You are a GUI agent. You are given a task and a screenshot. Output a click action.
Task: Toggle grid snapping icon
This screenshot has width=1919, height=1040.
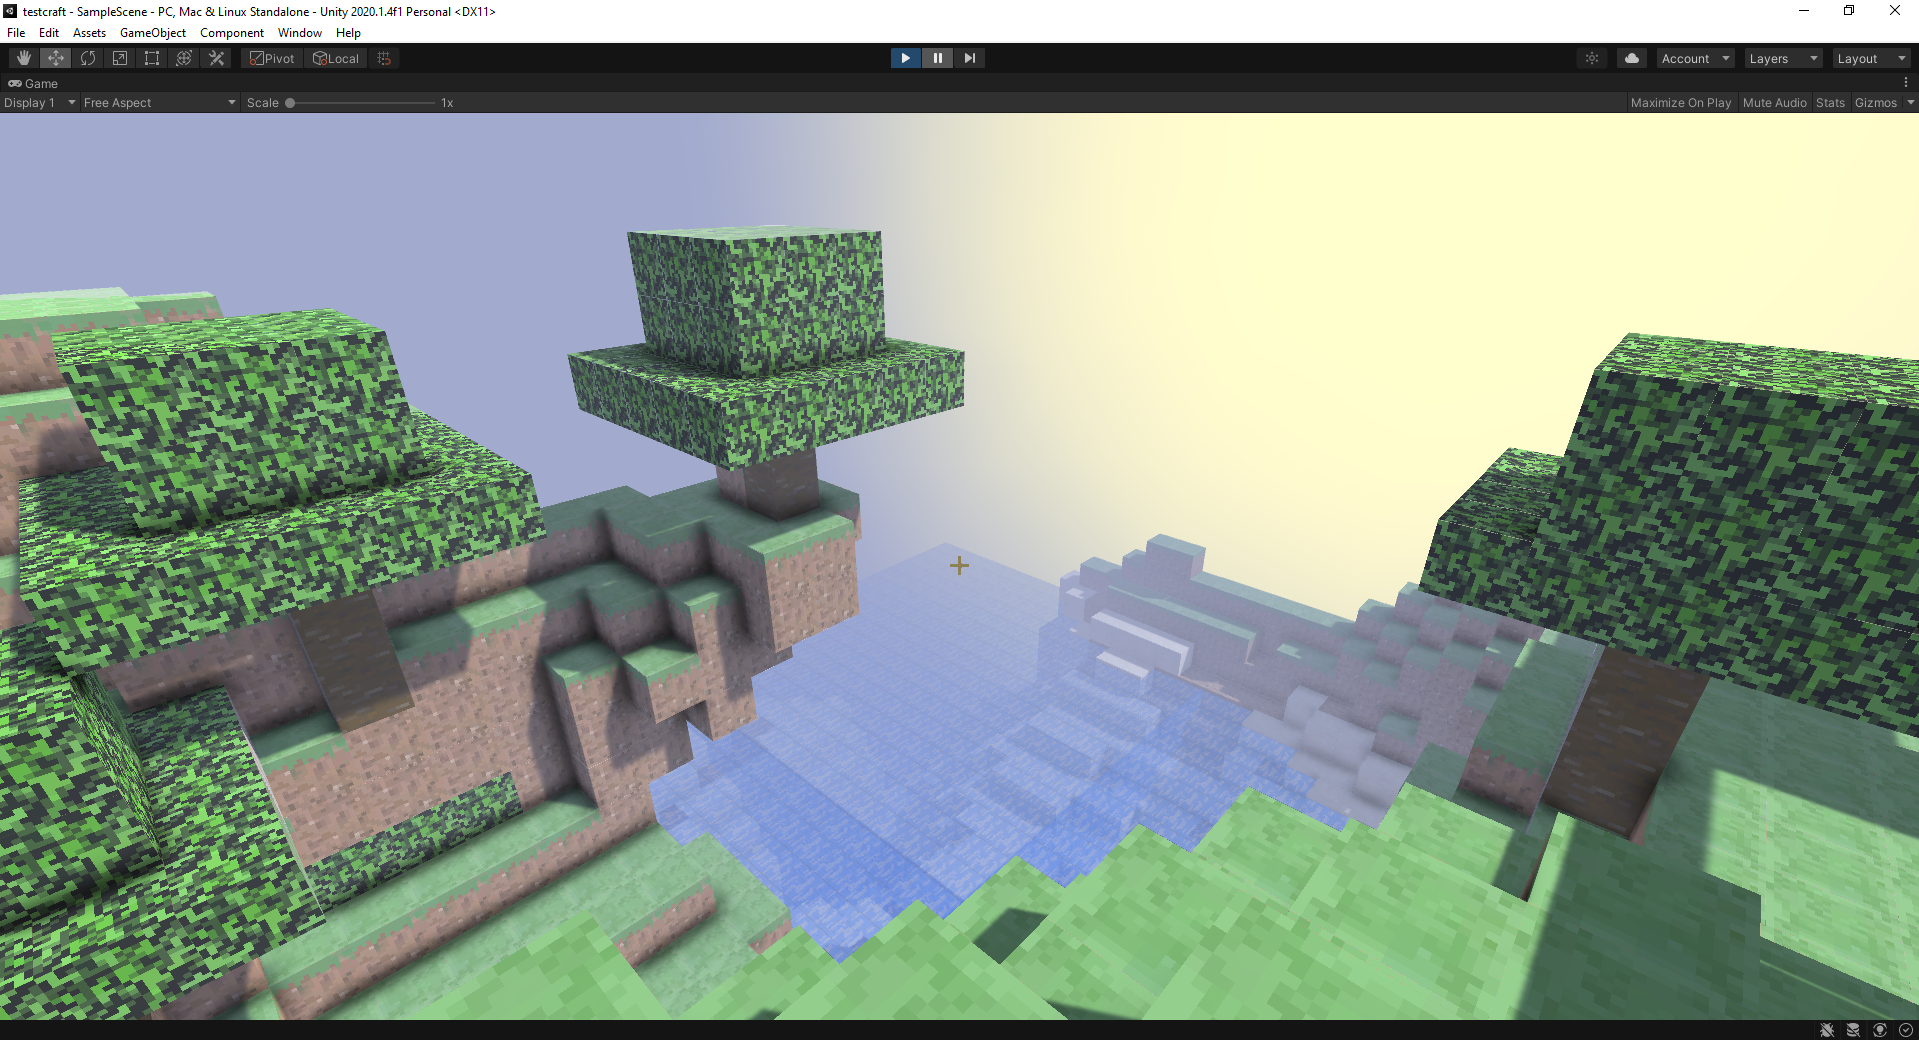point(384,58)
